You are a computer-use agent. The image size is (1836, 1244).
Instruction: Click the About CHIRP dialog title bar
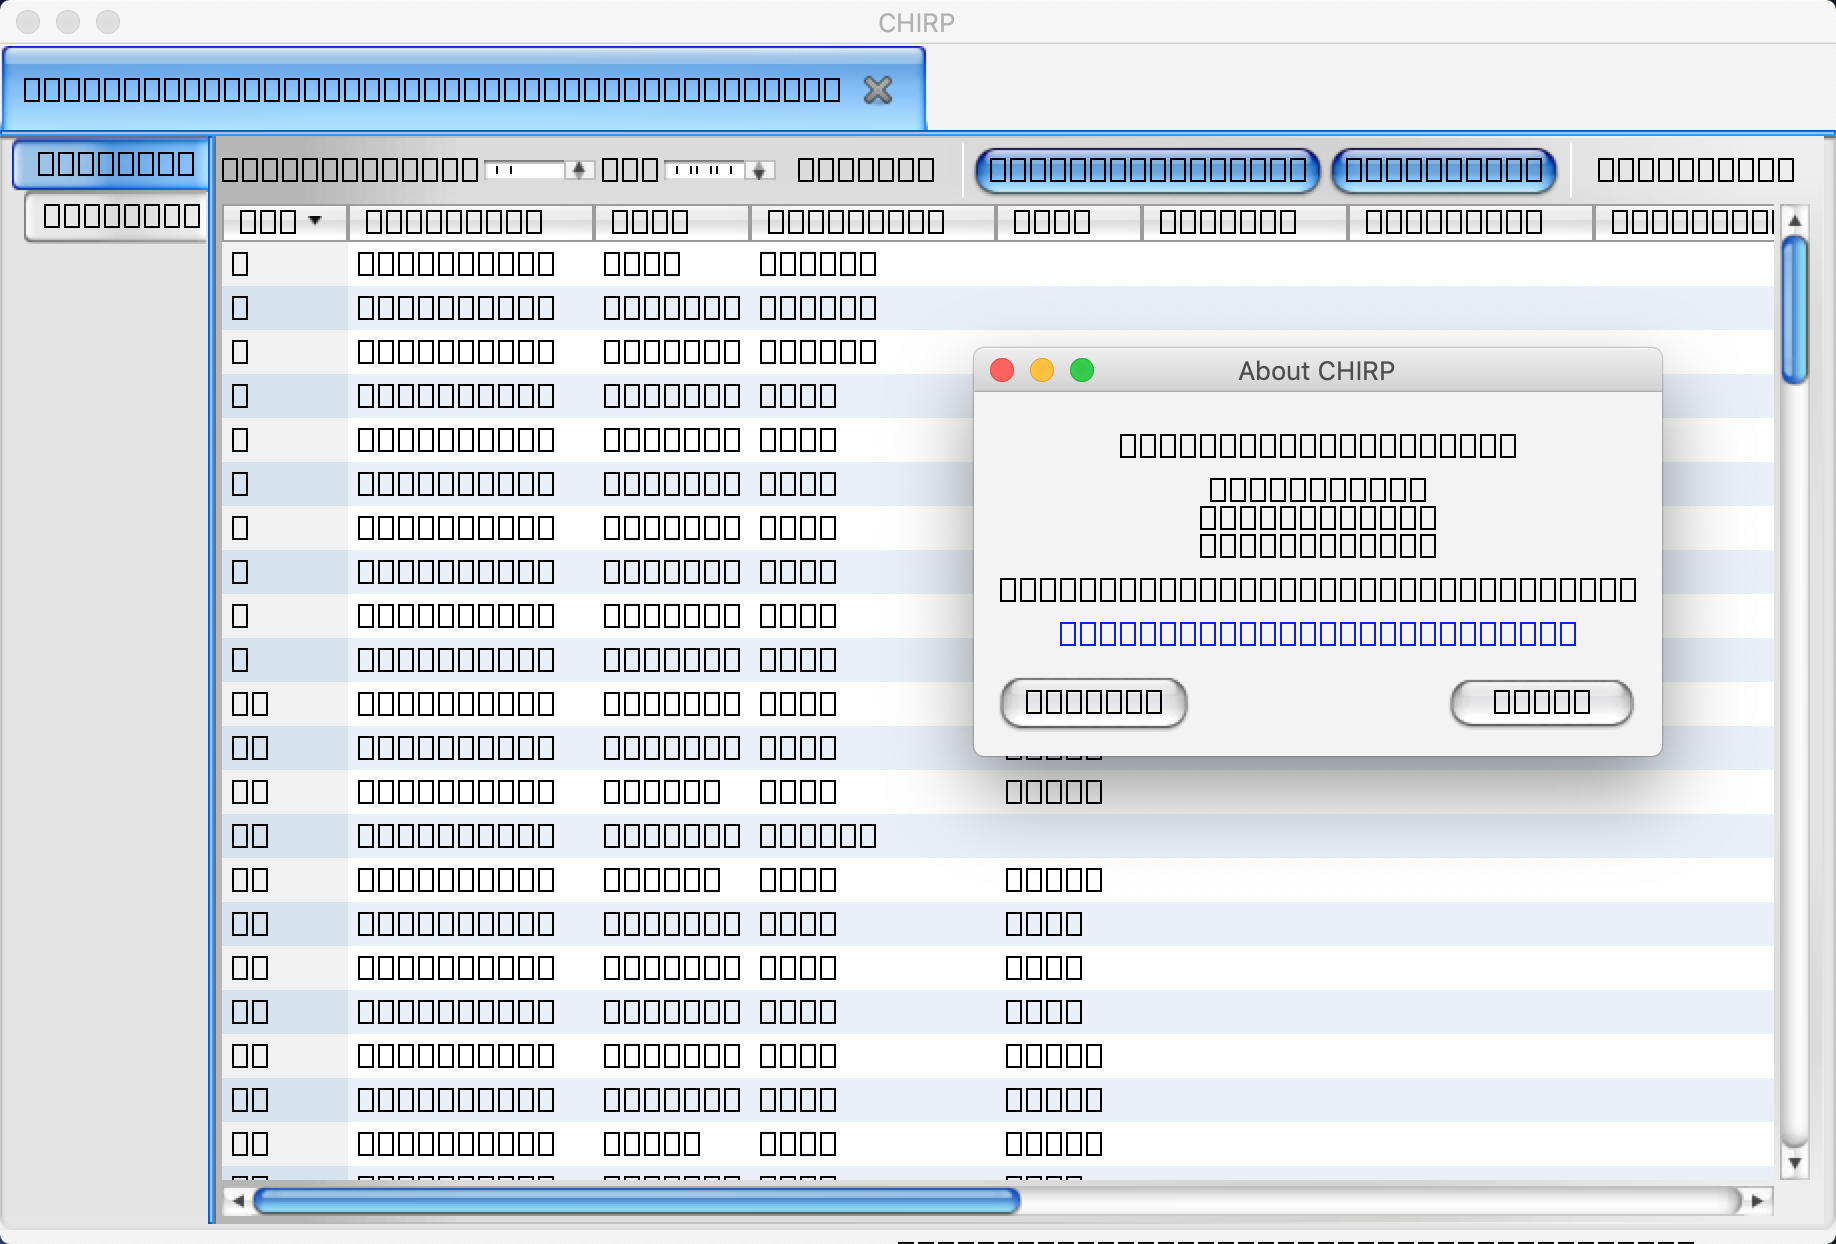point(1317,371)
